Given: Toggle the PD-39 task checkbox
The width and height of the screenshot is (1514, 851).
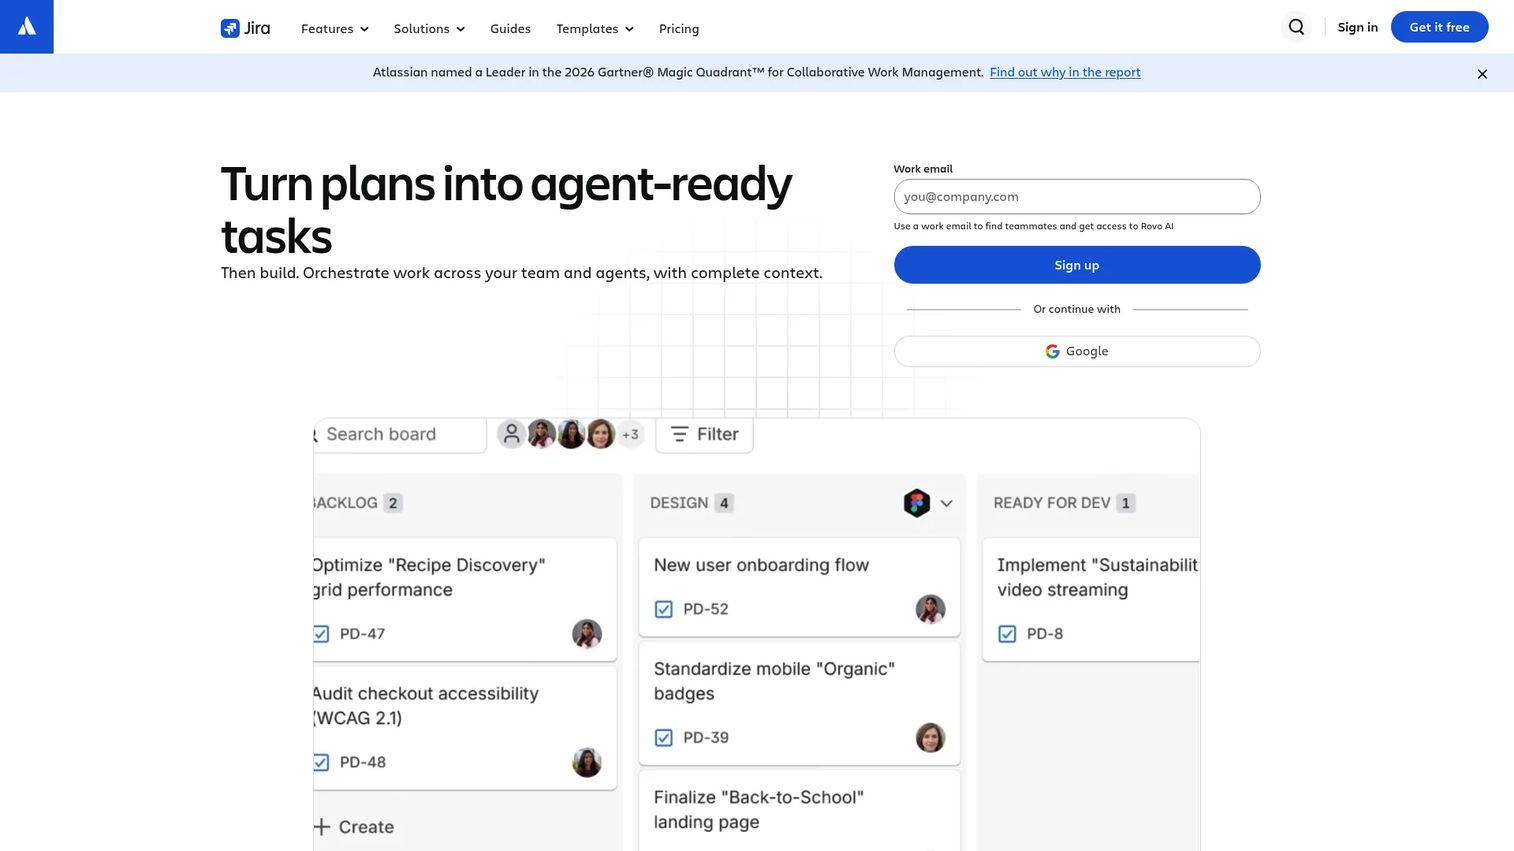Looking at the screenshot, I should coord(663,738).
